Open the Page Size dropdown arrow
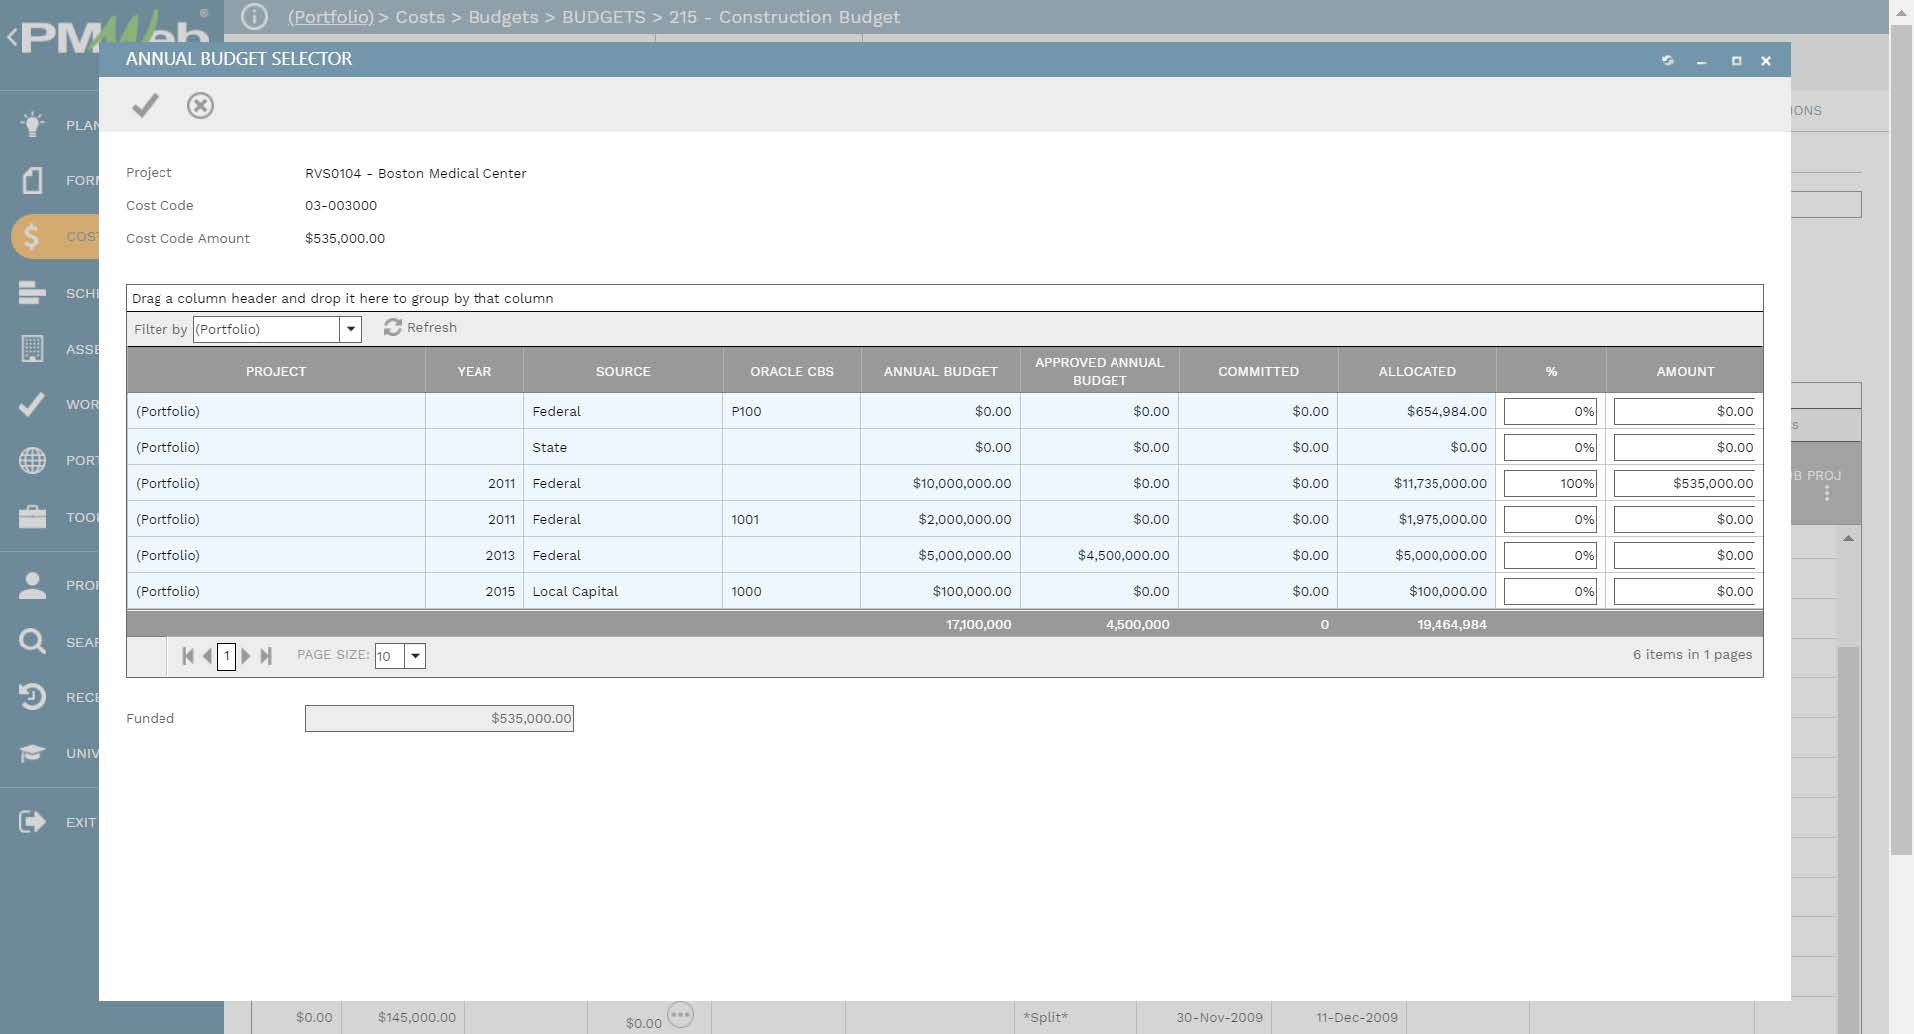This screenshot has width=1914, height=1034. pos(415,656)
